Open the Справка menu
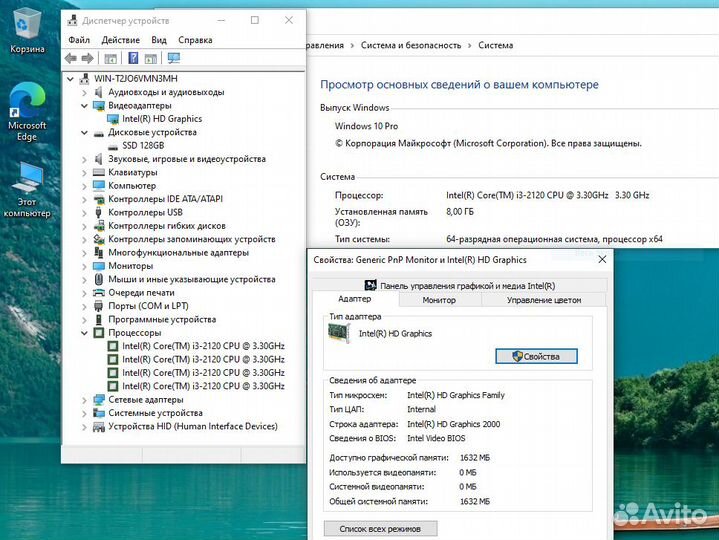Screen dimensions: 719x540 point(195,40)
